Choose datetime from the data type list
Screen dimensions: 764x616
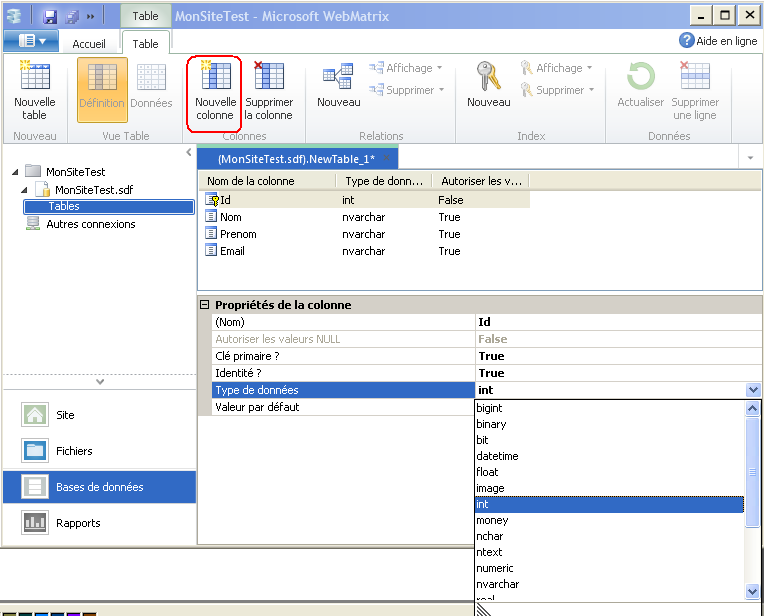pyautogui.click(x=497, y=456)
